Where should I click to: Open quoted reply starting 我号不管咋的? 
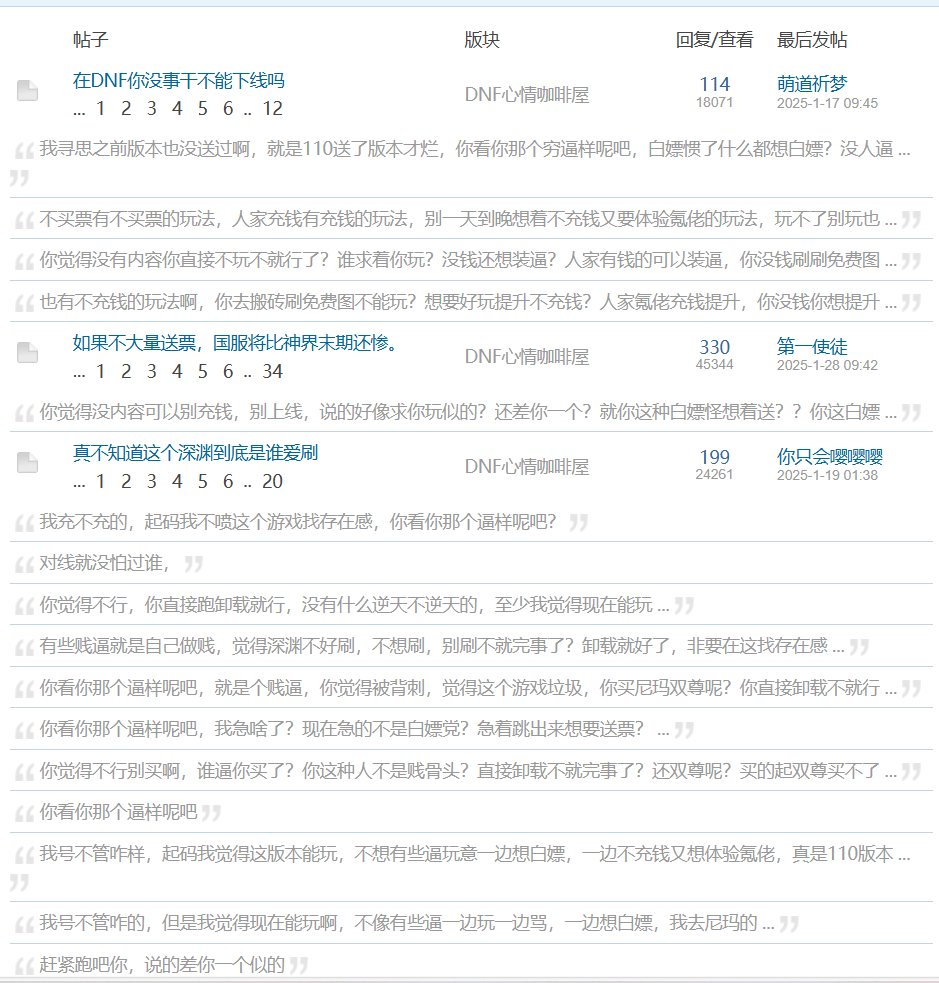pos(407,923)
